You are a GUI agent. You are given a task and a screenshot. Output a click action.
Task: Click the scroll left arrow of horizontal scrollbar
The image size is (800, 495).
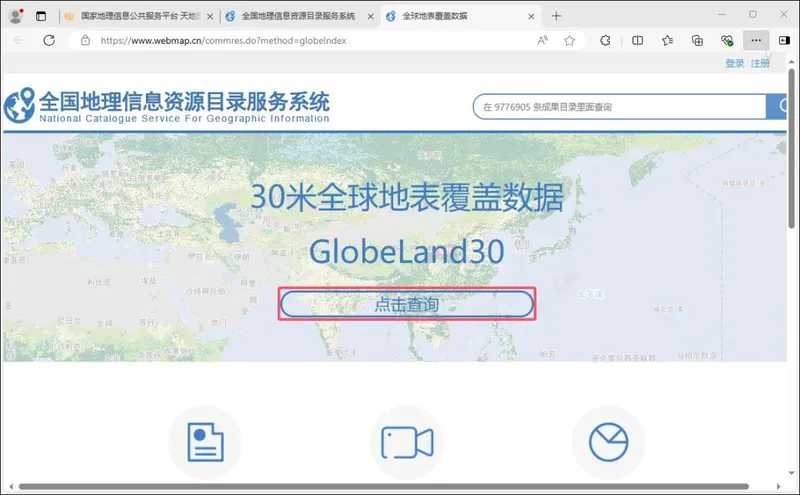coord(11,486)
